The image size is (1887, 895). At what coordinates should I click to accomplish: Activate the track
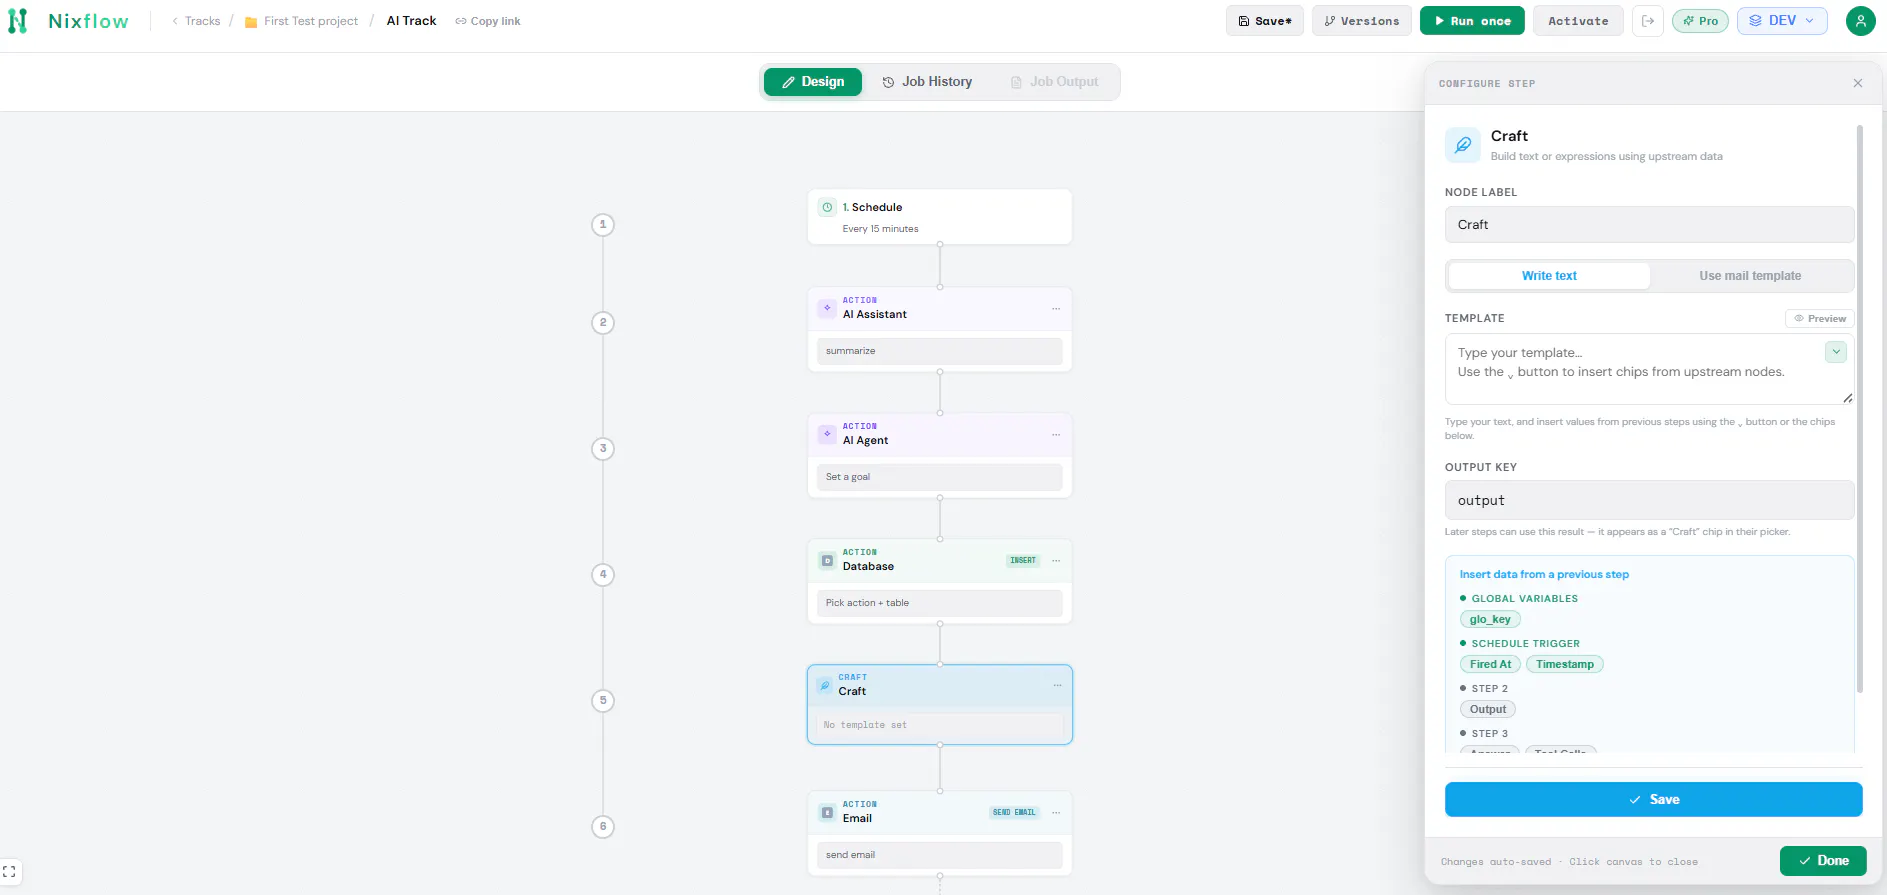[1578, 21]
